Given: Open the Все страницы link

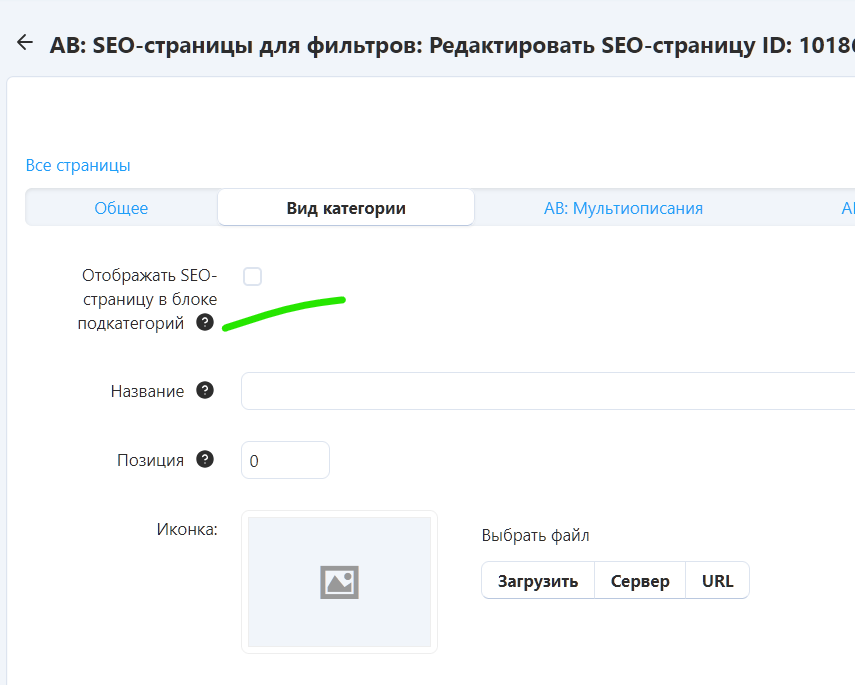Looking at the screenshot, I should 78,165.
